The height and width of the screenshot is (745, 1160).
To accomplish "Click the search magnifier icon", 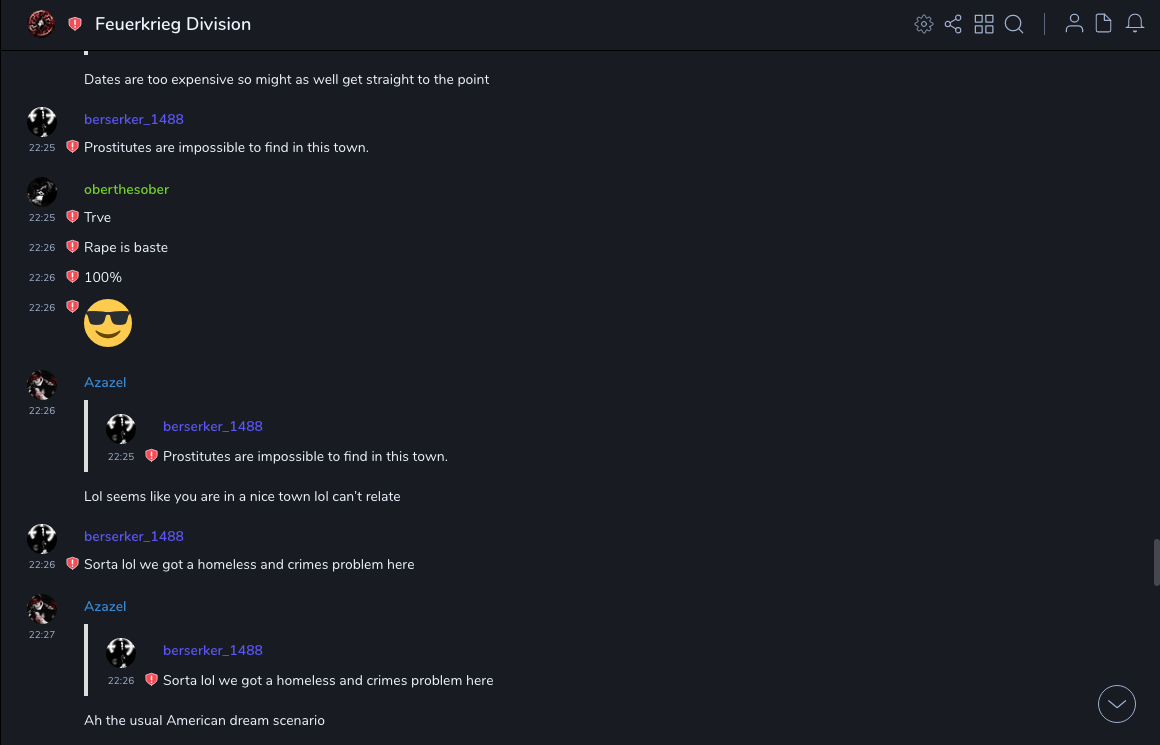I will pyautogui.click(x=1014, y=24).
